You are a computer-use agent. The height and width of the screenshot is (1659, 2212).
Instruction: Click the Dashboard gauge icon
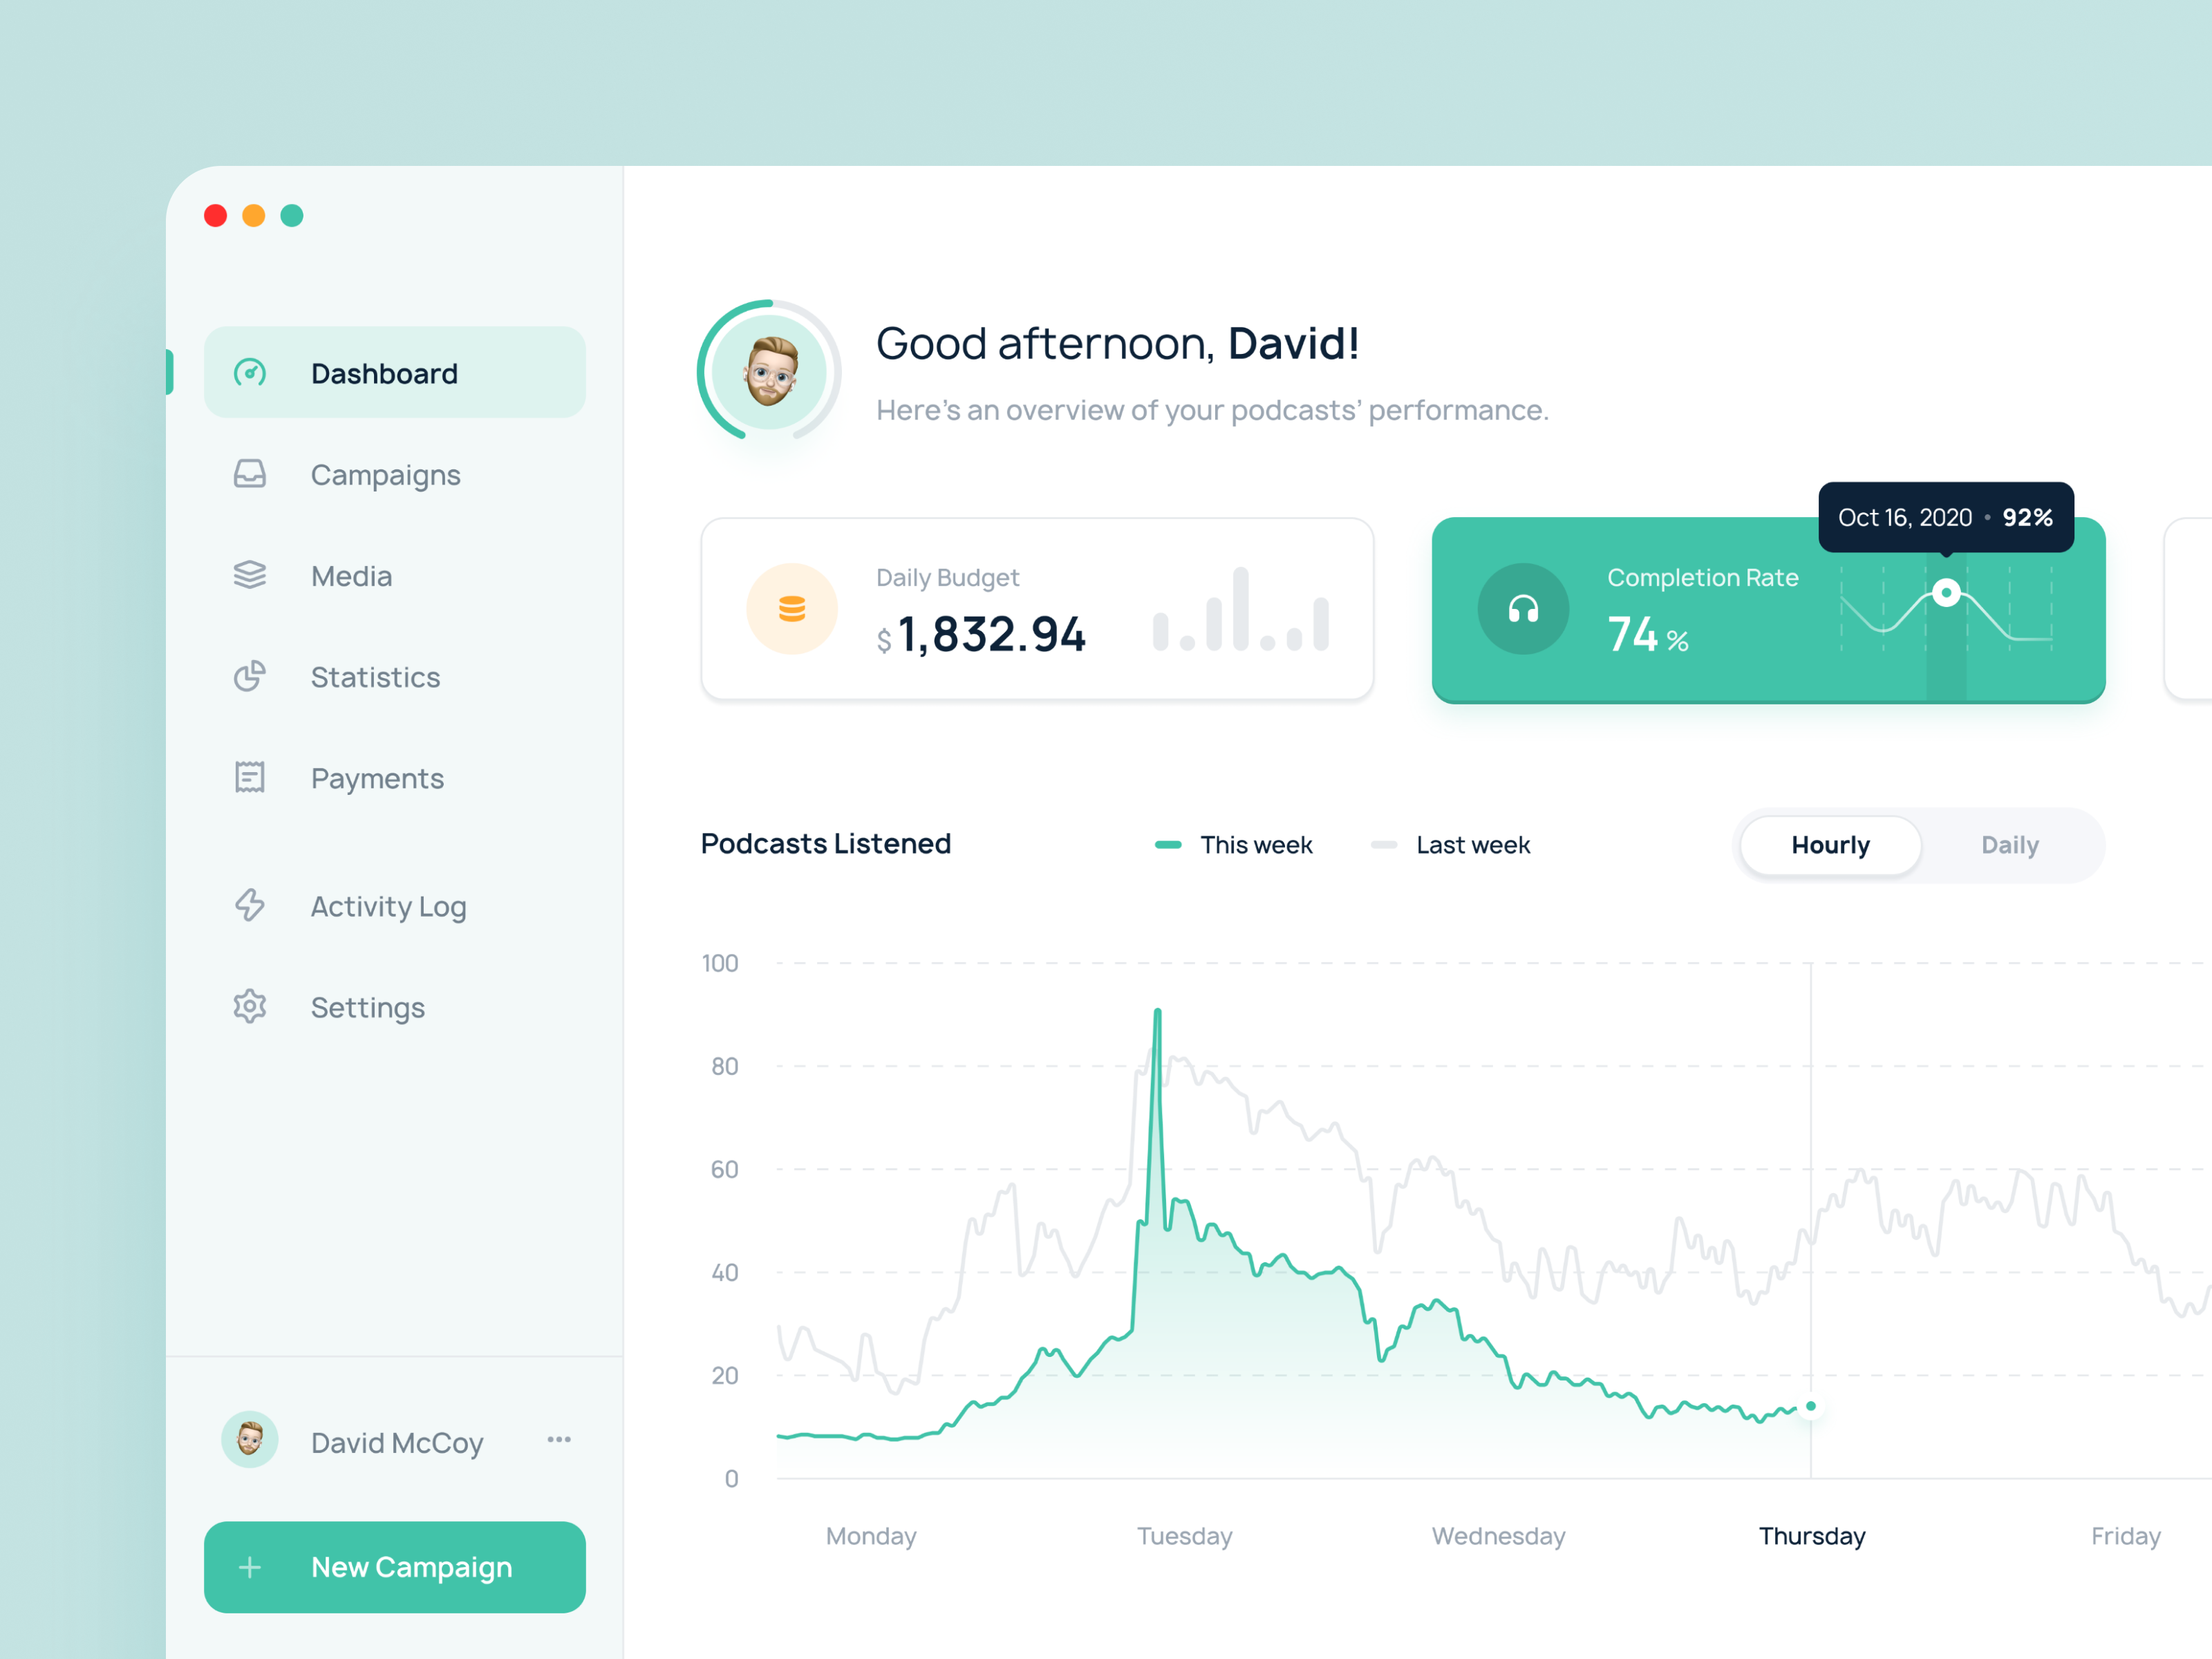250,373
